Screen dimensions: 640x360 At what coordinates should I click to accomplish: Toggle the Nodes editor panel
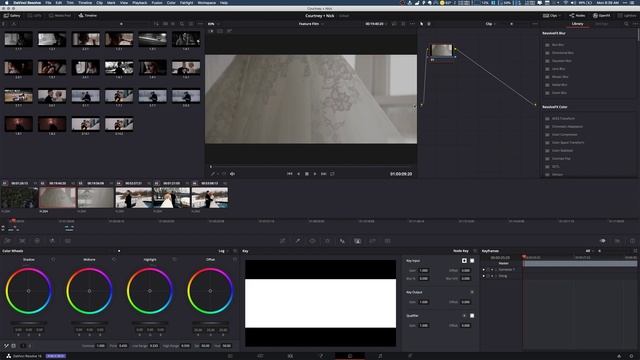click(x=577, y=16)
